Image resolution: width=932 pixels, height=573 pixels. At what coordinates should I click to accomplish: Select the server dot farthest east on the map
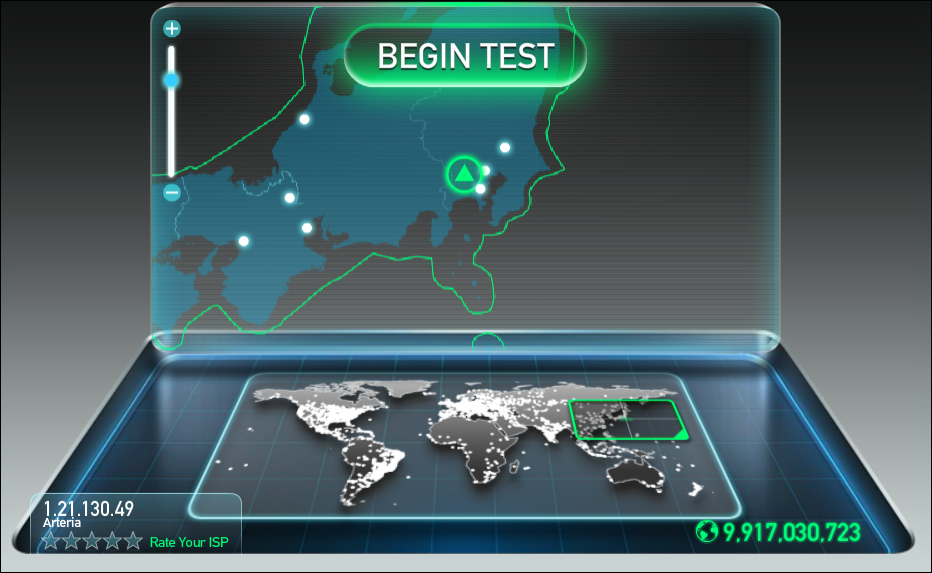tap(505, 147)
